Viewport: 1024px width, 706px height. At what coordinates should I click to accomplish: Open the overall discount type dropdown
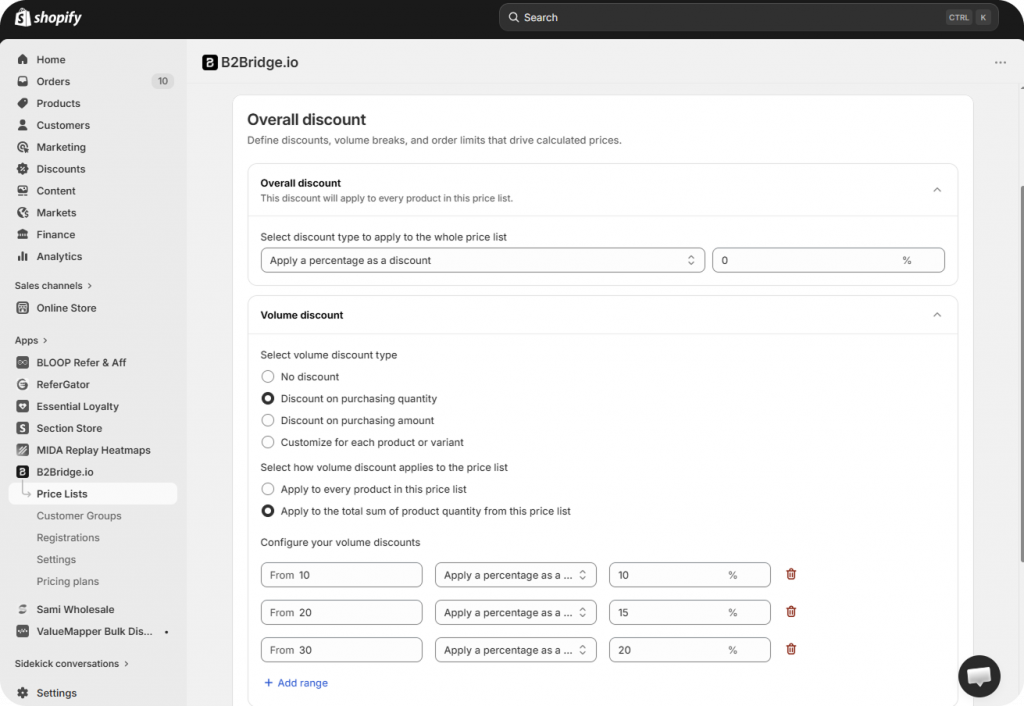483,260
